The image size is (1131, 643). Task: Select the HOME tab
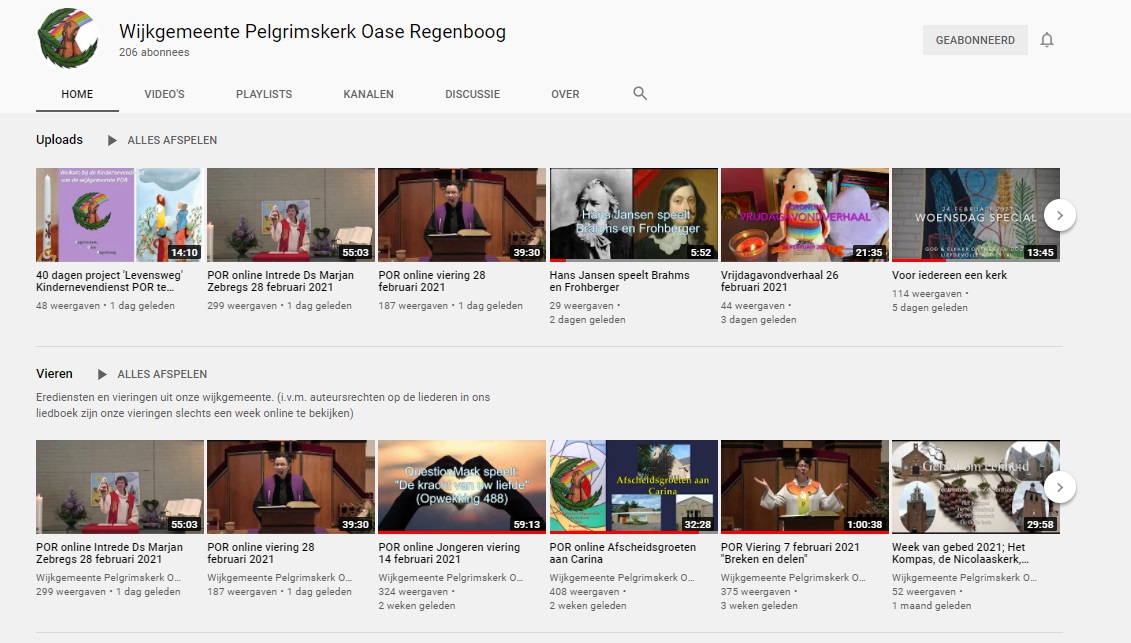tap(77, 94)
